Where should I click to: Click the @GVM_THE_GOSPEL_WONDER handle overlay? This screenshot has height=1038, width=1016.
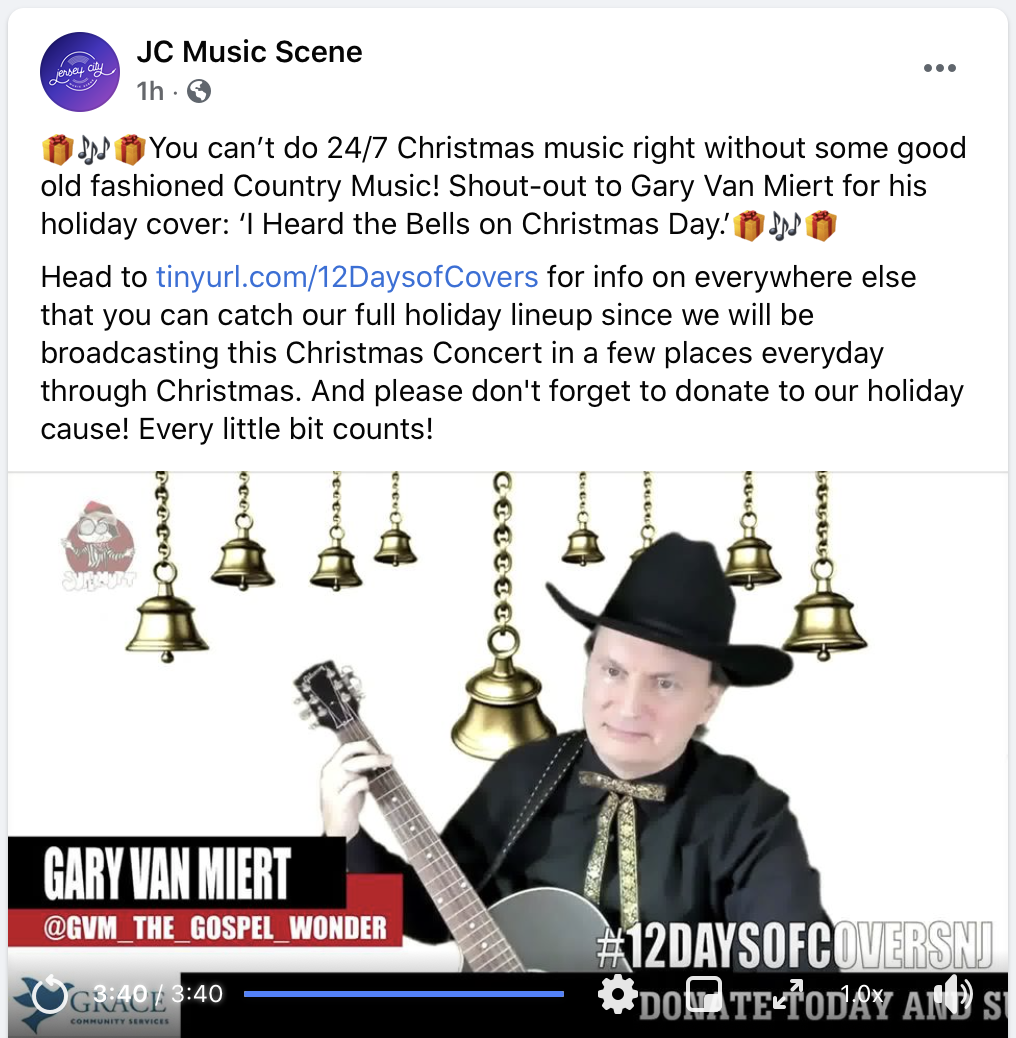215,928
